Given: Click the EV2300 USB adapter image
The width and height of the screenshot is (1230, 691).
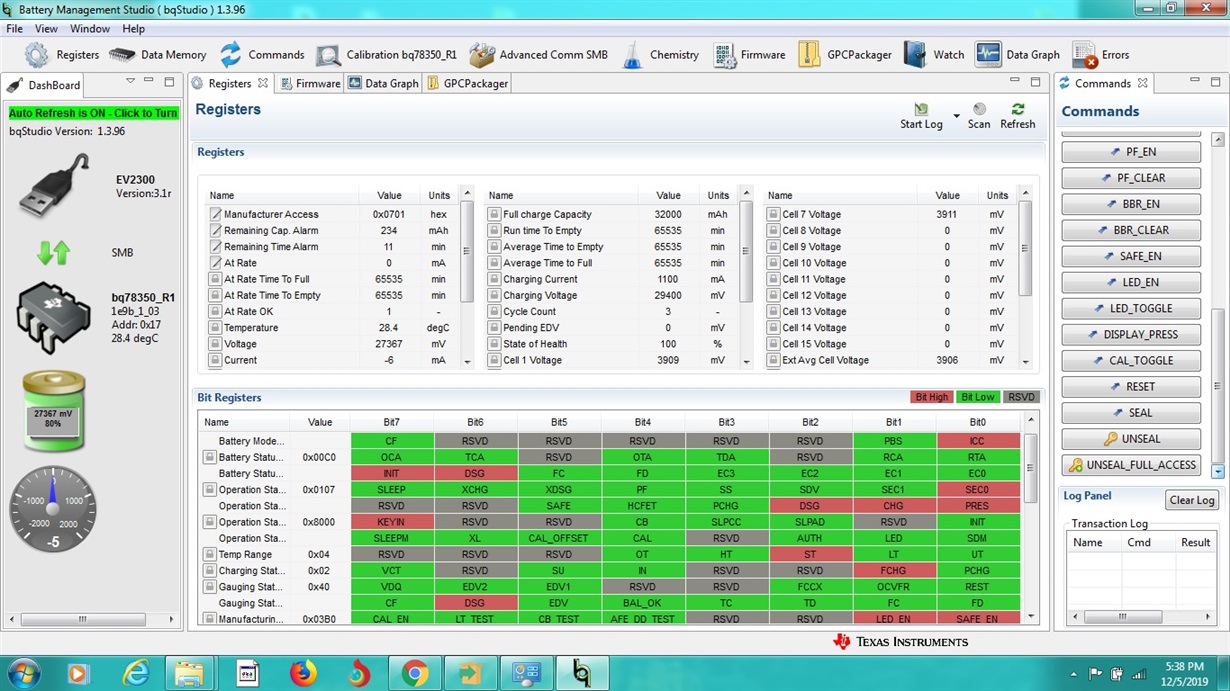Looking at the screenshot, I should [55, 187].
